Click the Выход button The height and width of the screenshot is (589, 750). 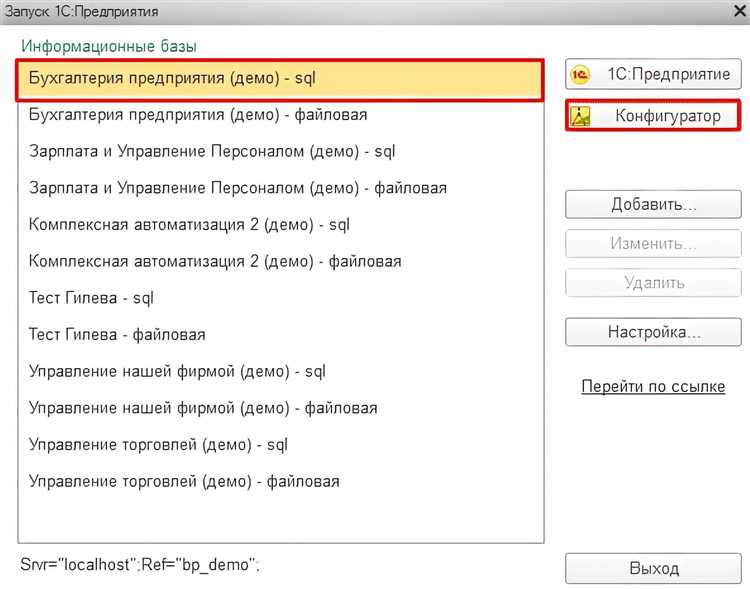(654, 568)
